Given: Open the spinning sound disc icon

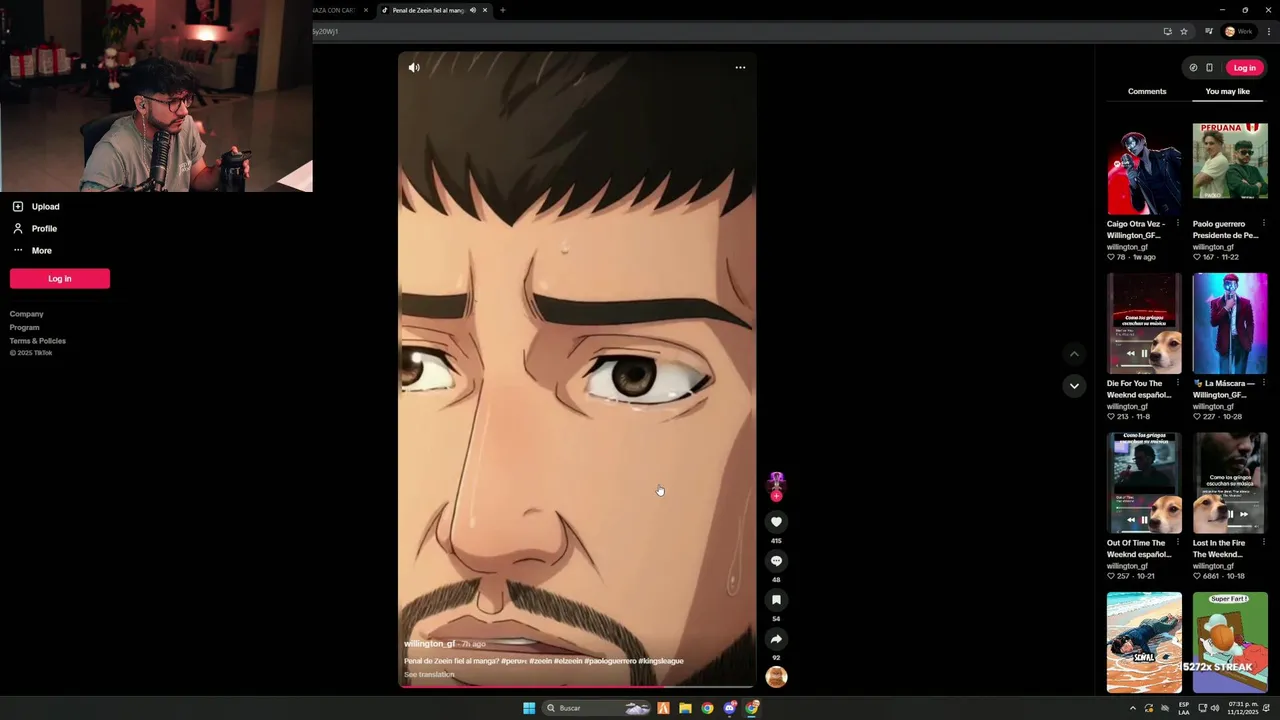Looking at the screenshot, I should pos(776,677).
